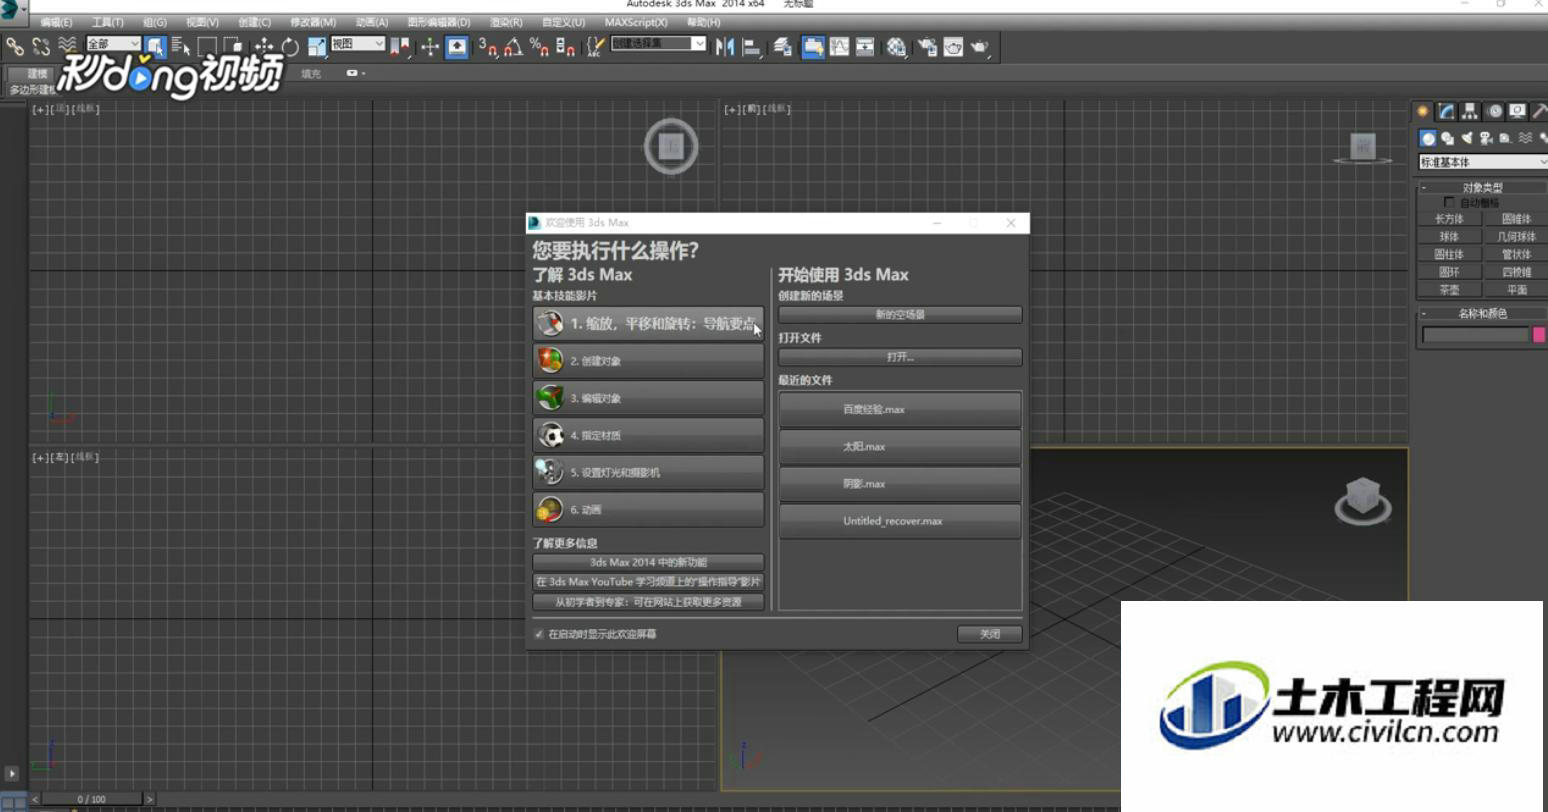Image resolution: width=1548 pixels, height=812 pixels.
Task: Switch to the Display command panel tab
Action: coord(1517,111)
